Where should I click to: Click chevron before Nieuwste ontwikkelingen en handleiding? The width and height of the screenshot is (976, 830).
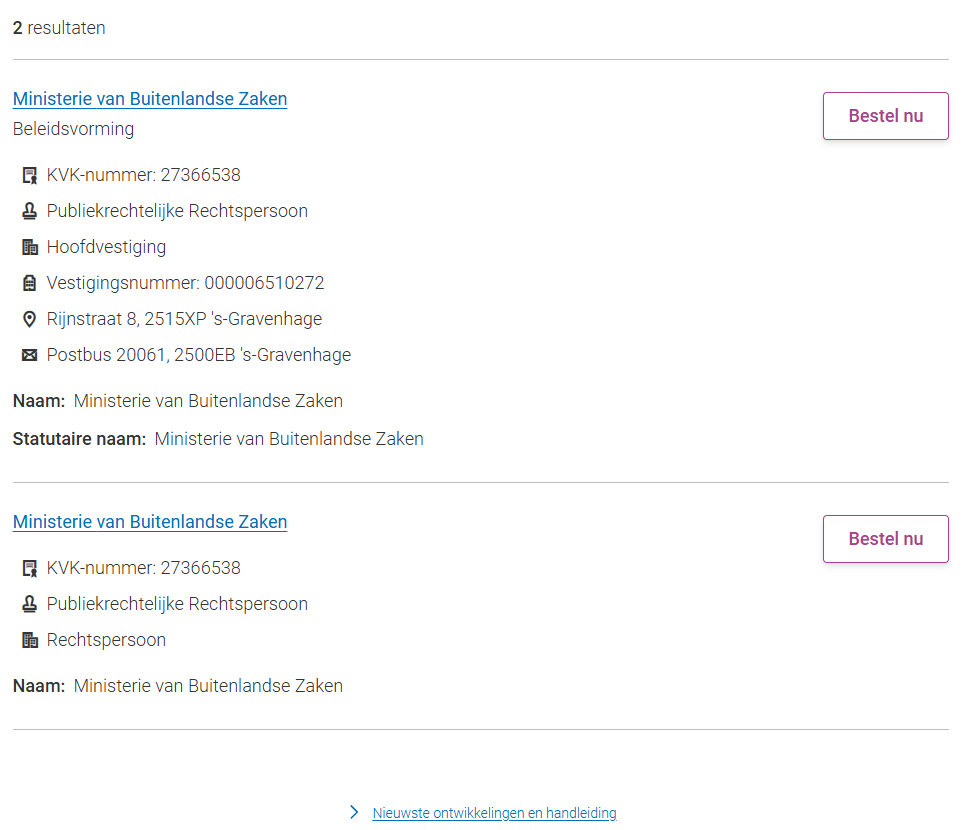pos(354,812)
